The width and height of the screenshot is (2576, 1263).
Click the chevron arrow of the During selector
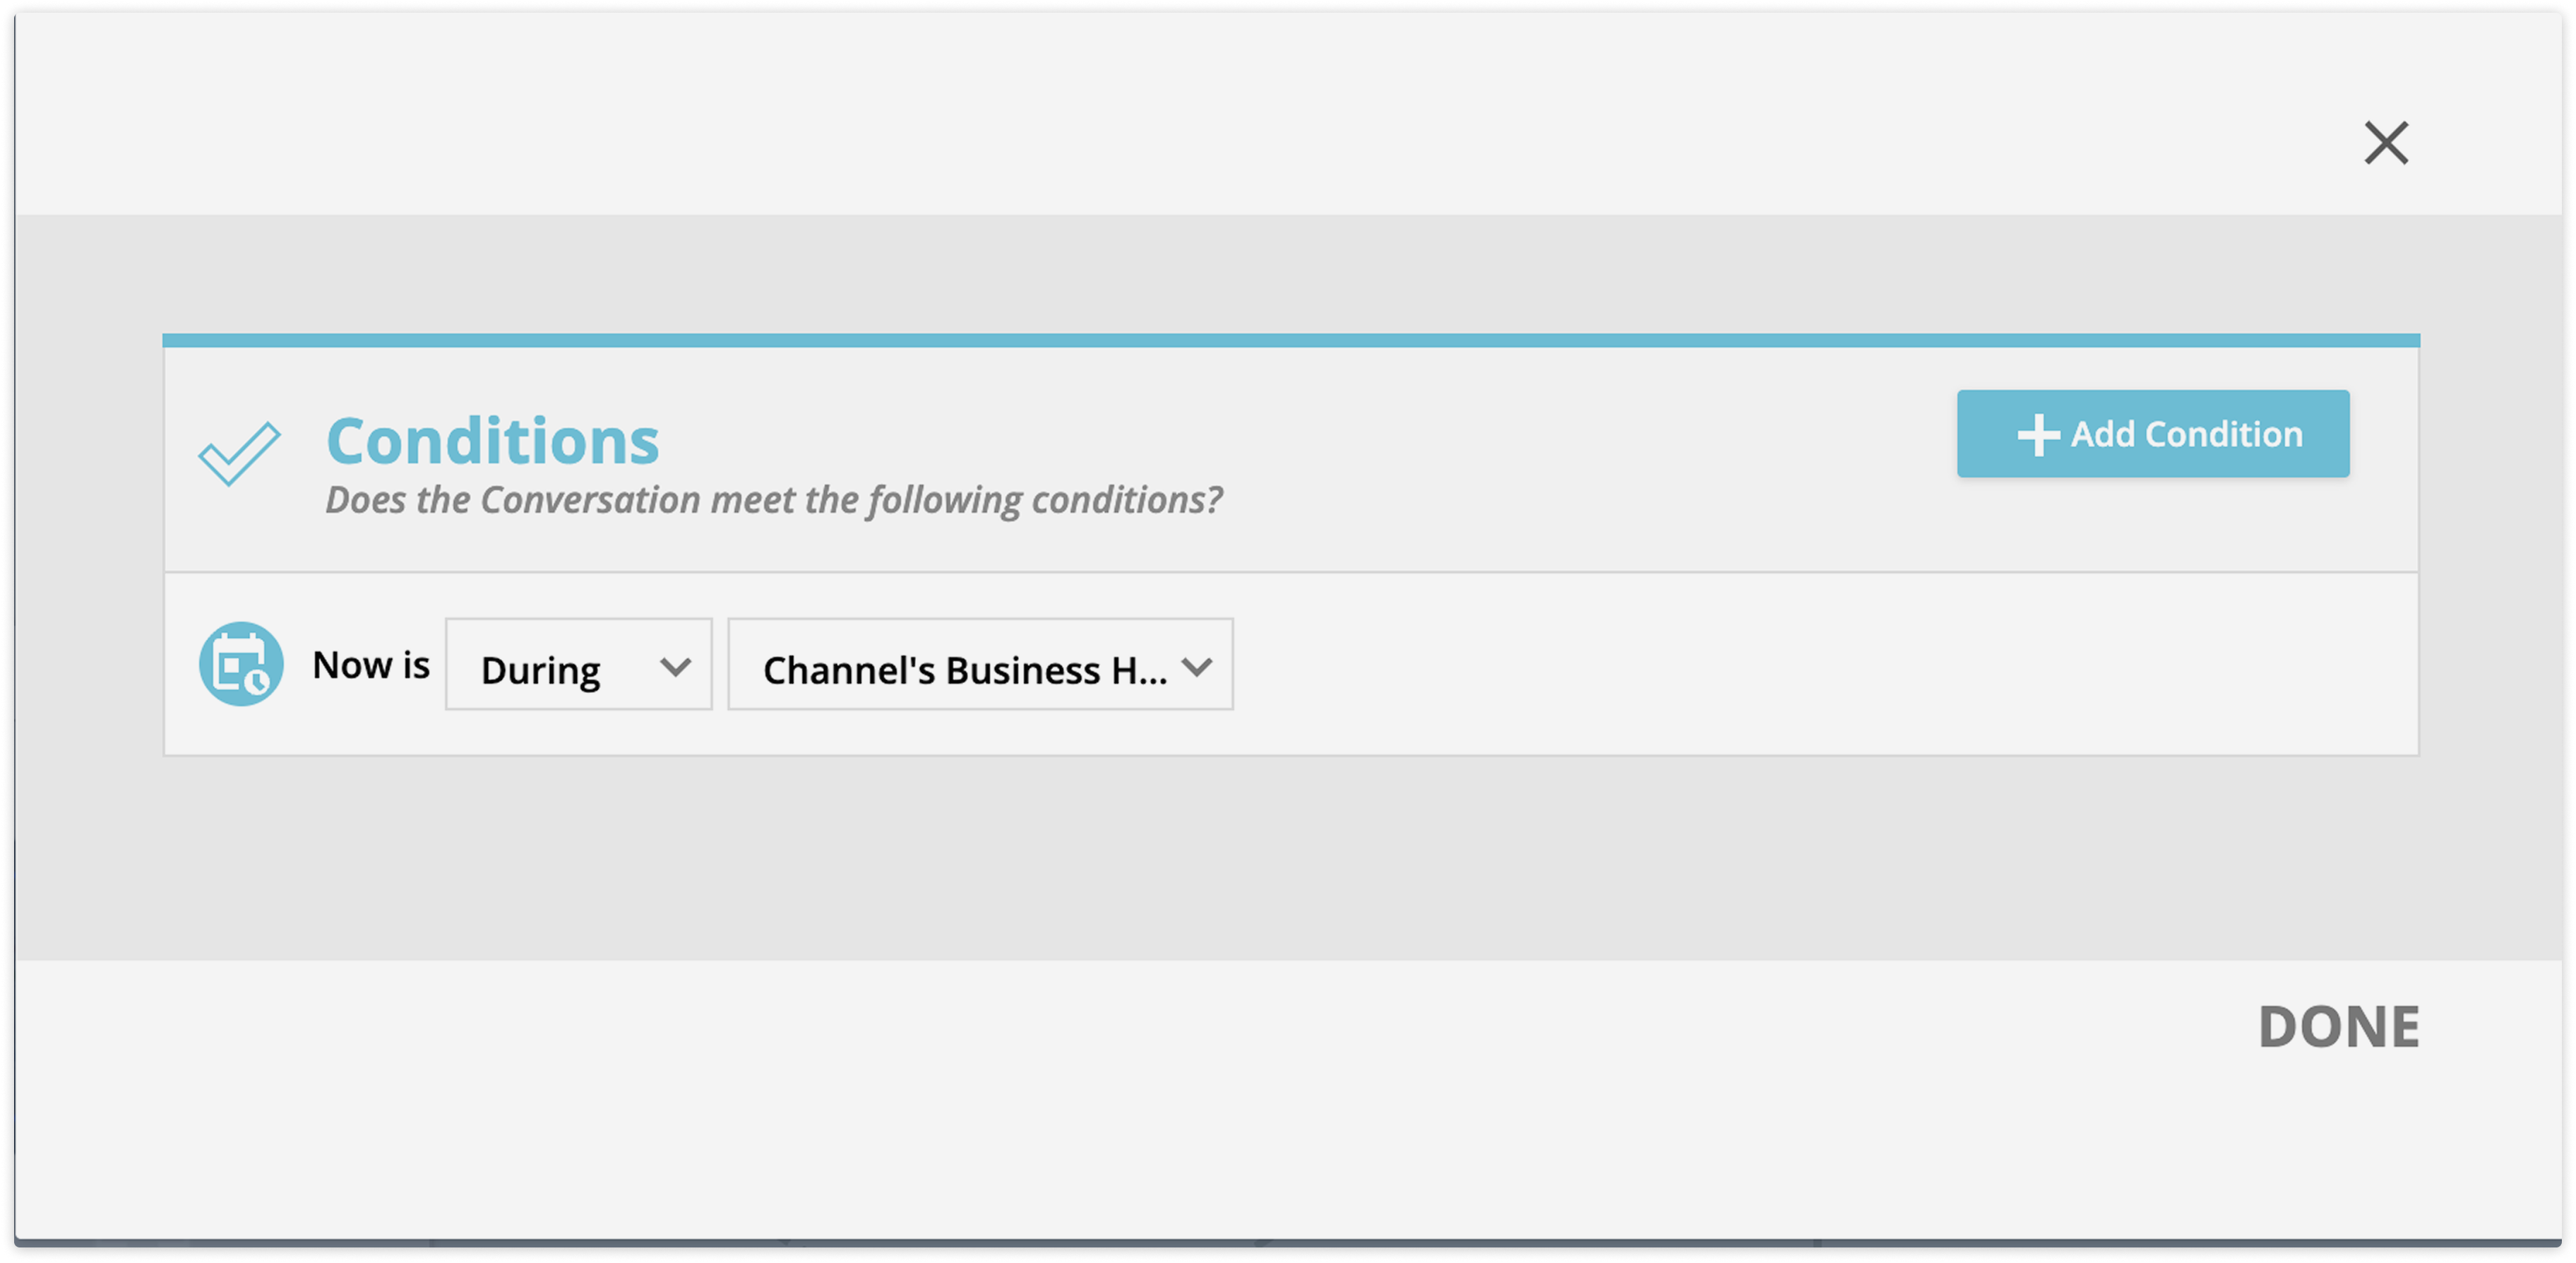click(676, 667)
